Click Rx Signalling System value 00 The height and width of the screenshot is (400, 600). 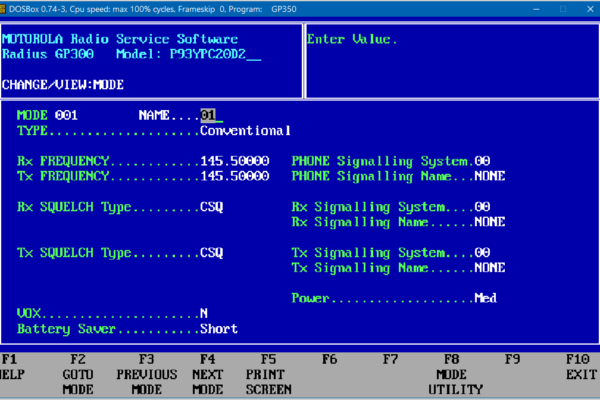tap(482, 207)
